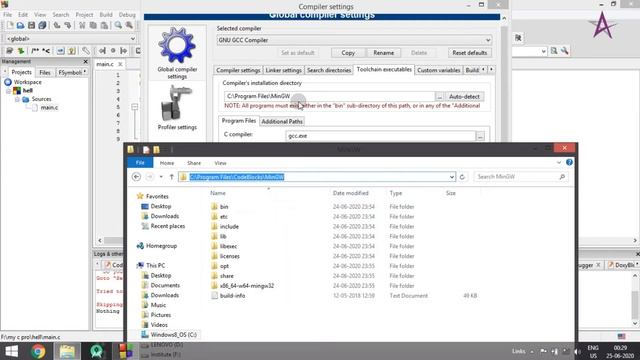Open the Project menu in Code::Blocks
The height and width of the screenshot is (360, 640).
coord(84,15)
